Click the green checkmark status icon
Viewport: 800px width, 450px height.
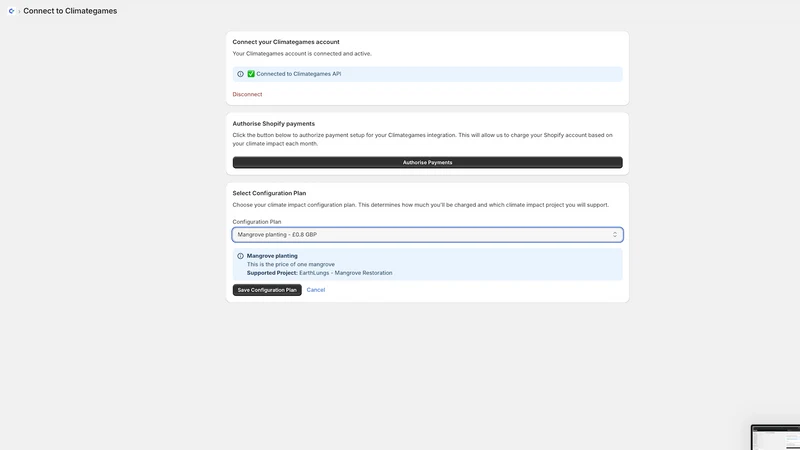251,74
